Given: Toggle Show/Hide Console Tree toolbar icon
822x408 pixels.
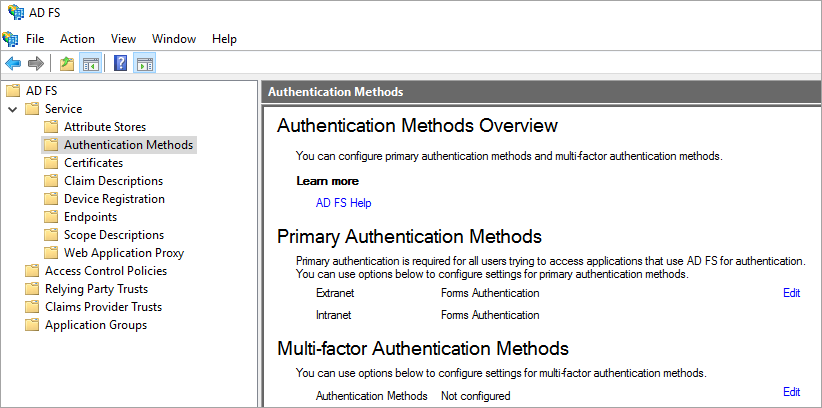Looking at the screenshot, I should point(91,64).
